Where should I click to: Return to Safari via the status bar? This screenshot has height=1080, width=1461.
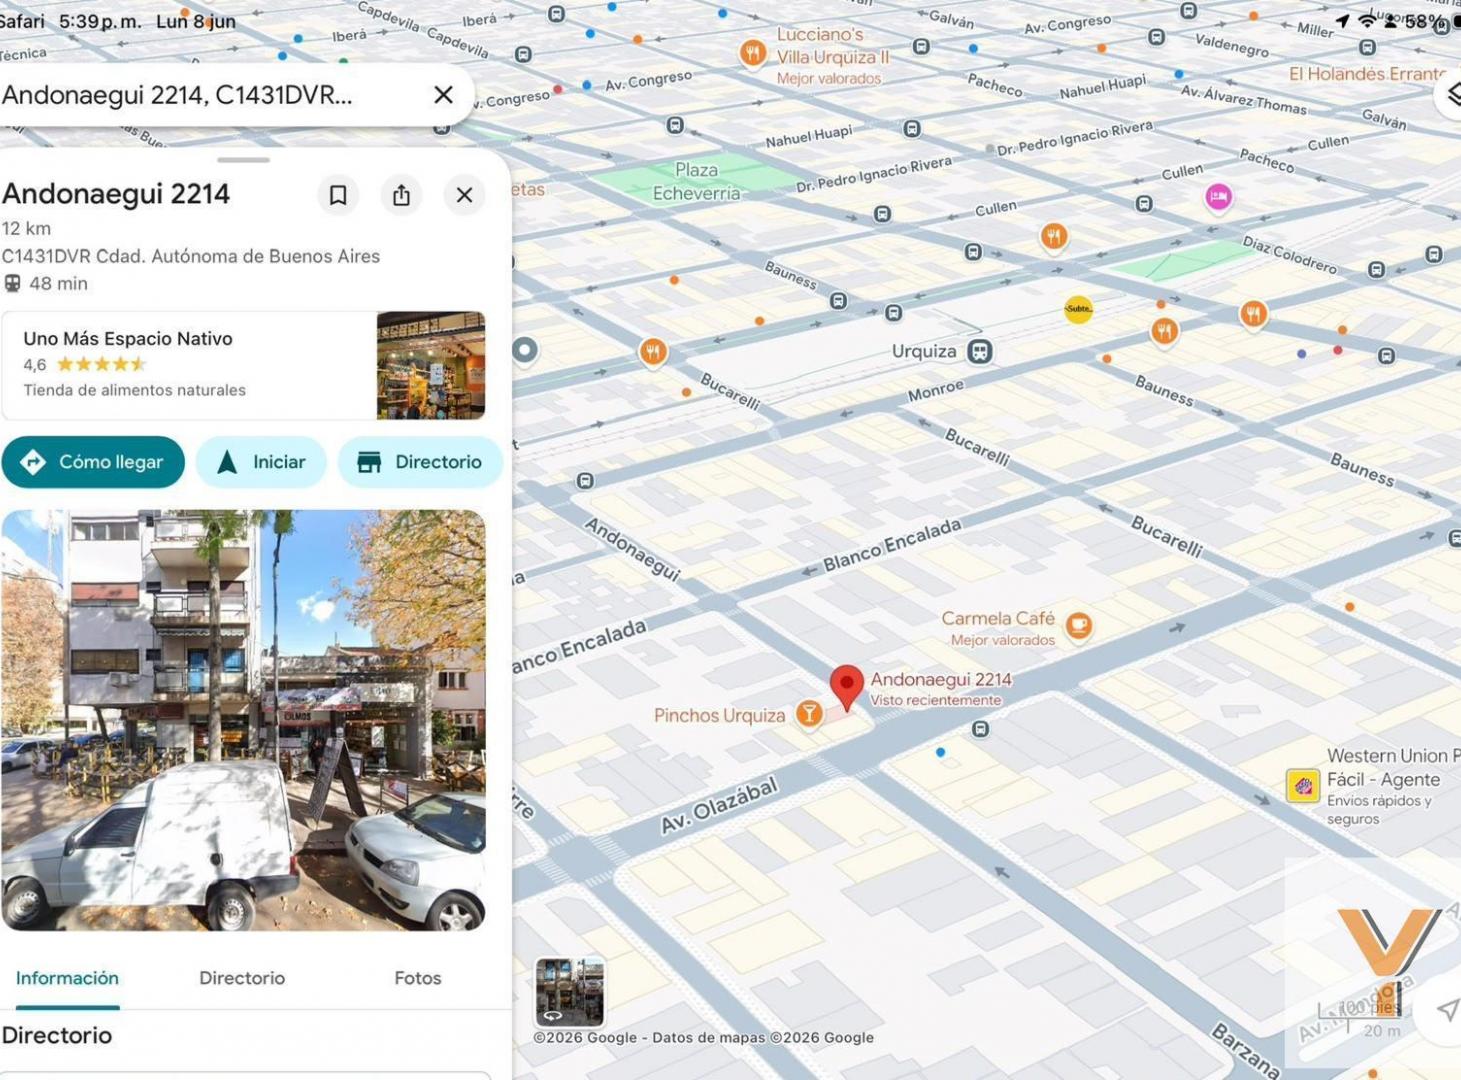(x=22, y=21)
